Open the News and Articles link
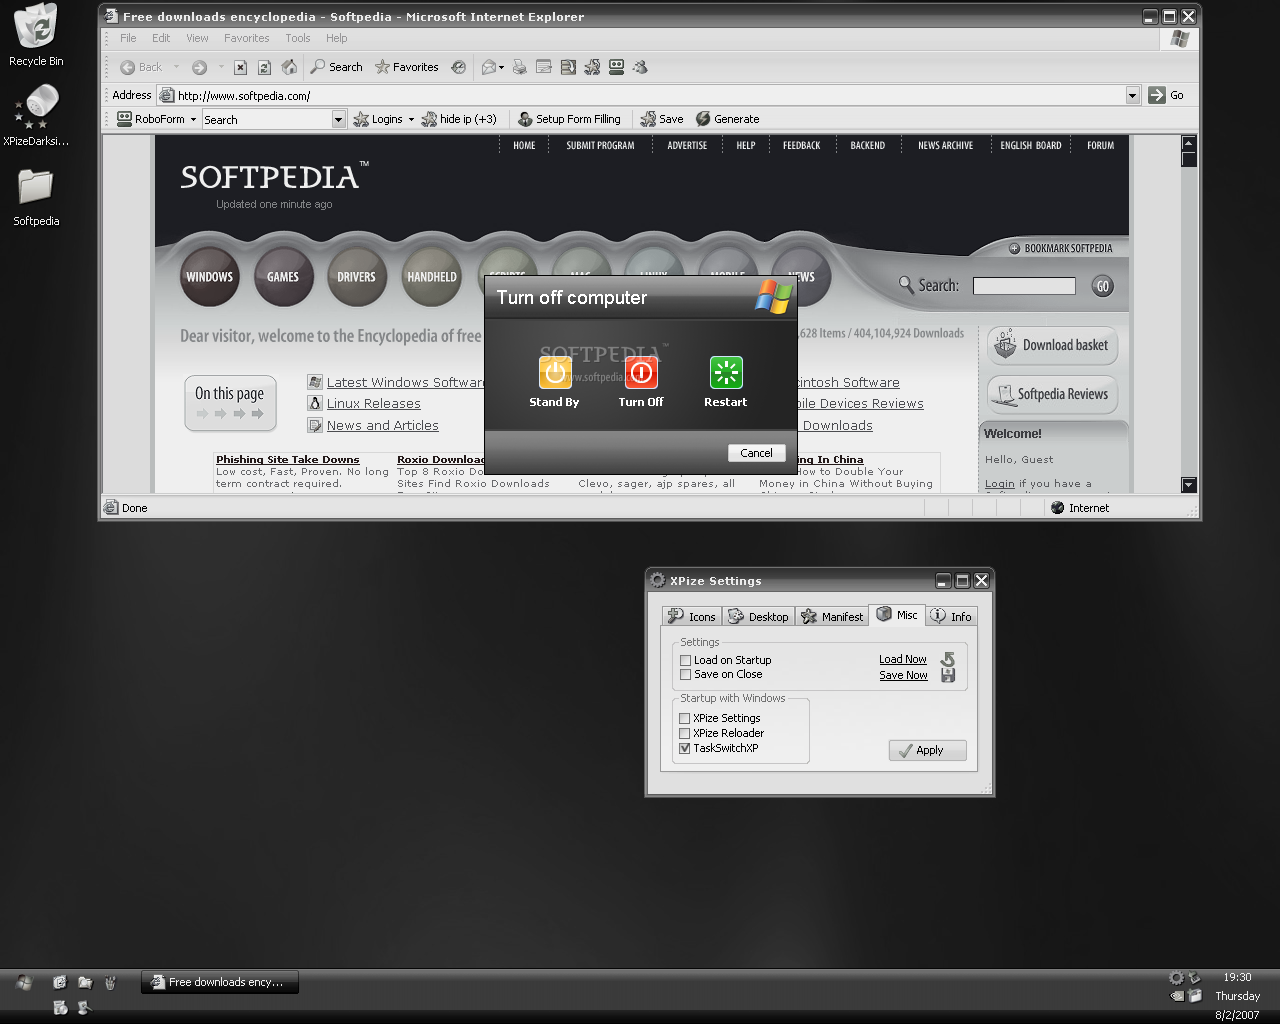The image size is (1280, 1024). click(x=382, y=426)
